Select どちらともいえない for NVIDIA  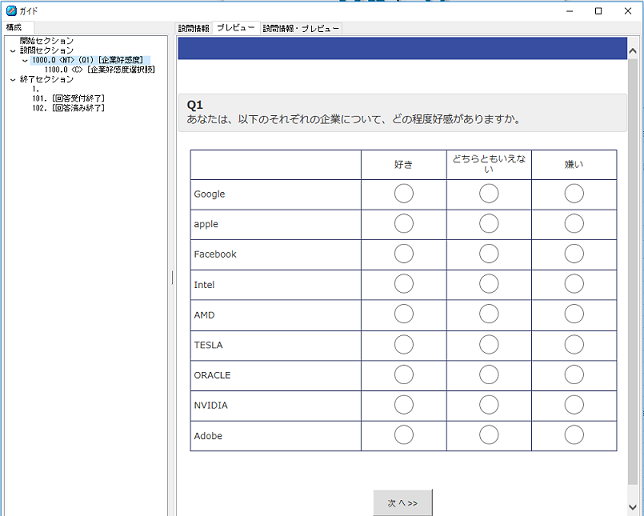(x=489, y=405)
